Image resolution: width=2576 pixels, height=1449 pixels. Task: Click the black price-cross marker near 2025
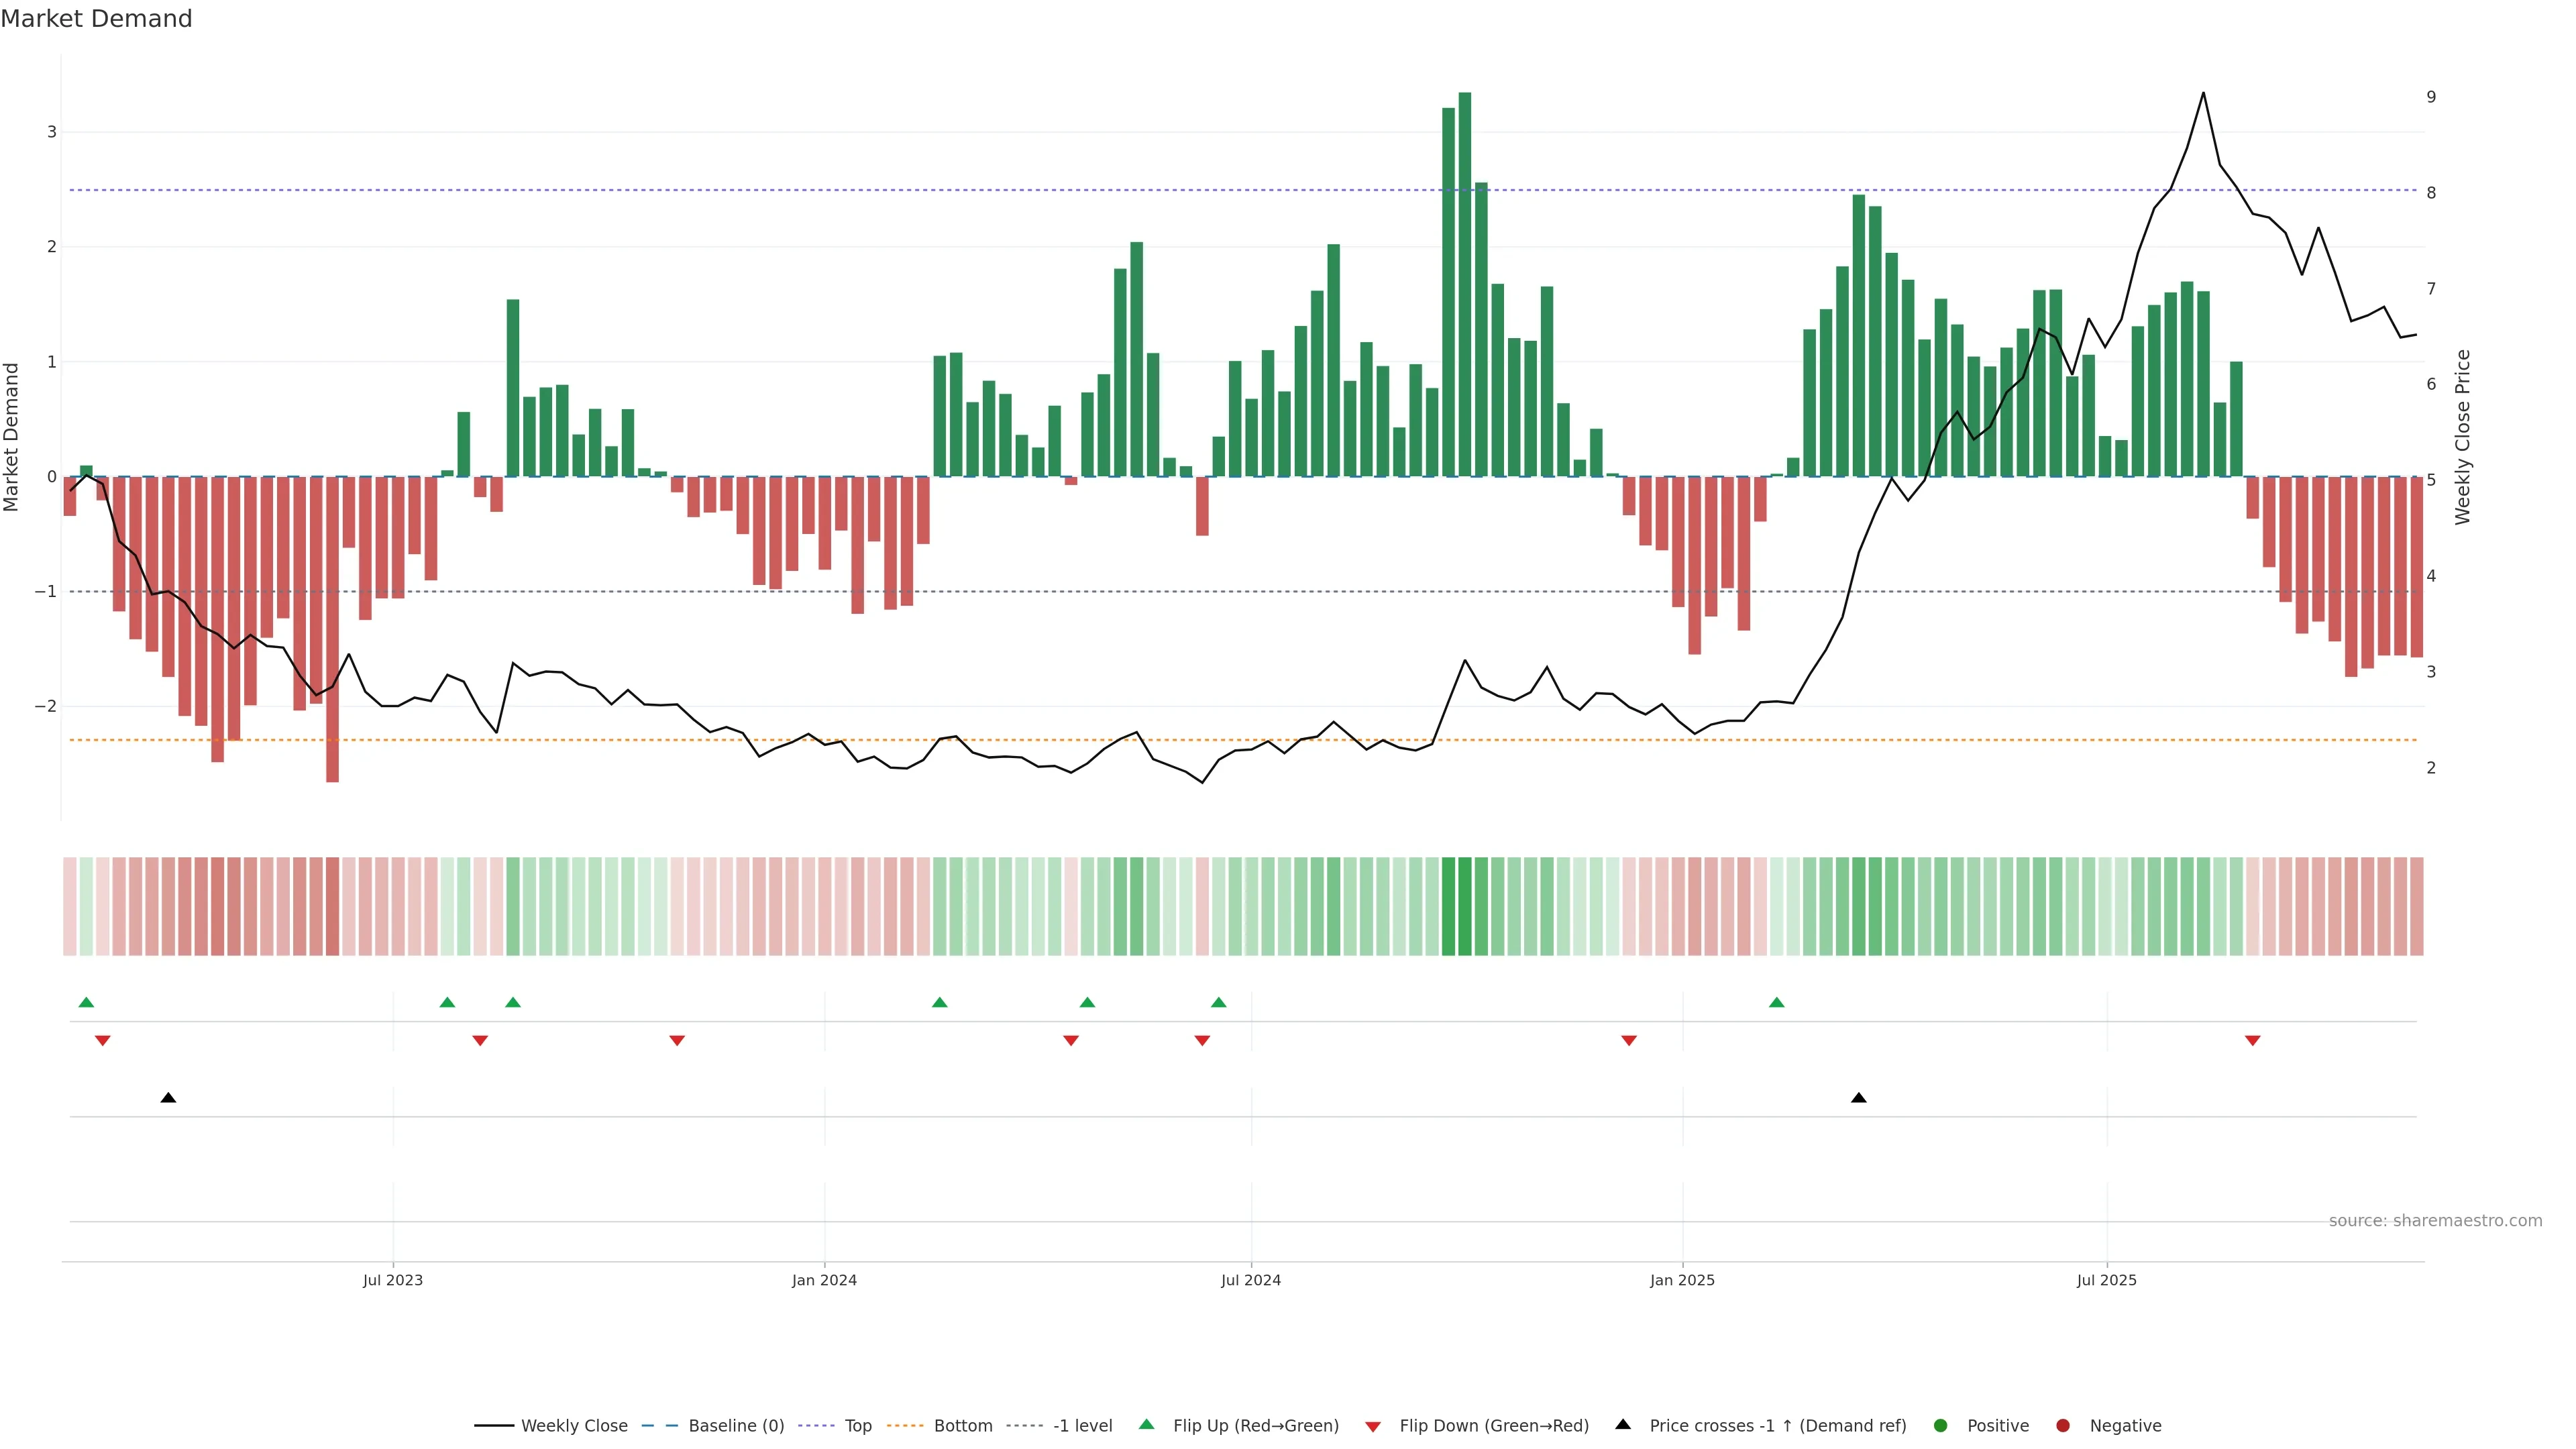[x=1858, y=1098]
